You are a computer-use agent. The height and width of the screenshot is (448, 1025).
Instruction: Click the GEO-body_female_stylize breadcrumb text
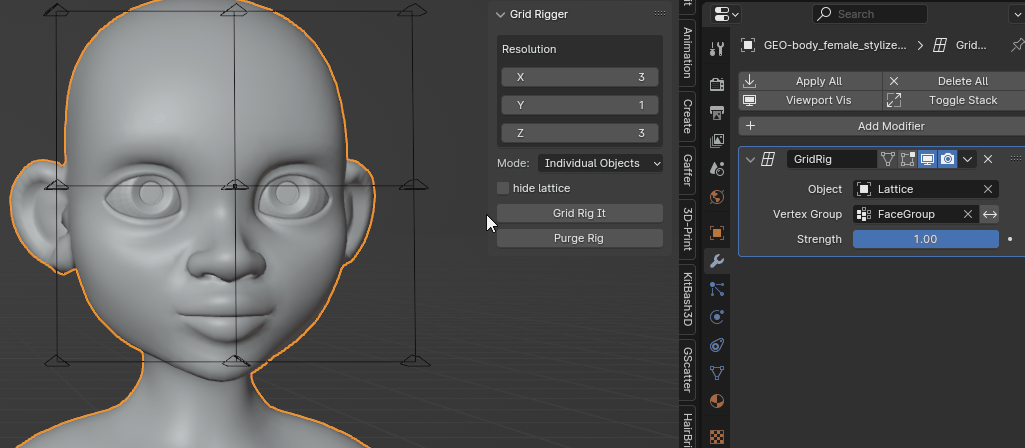point(835,45)
